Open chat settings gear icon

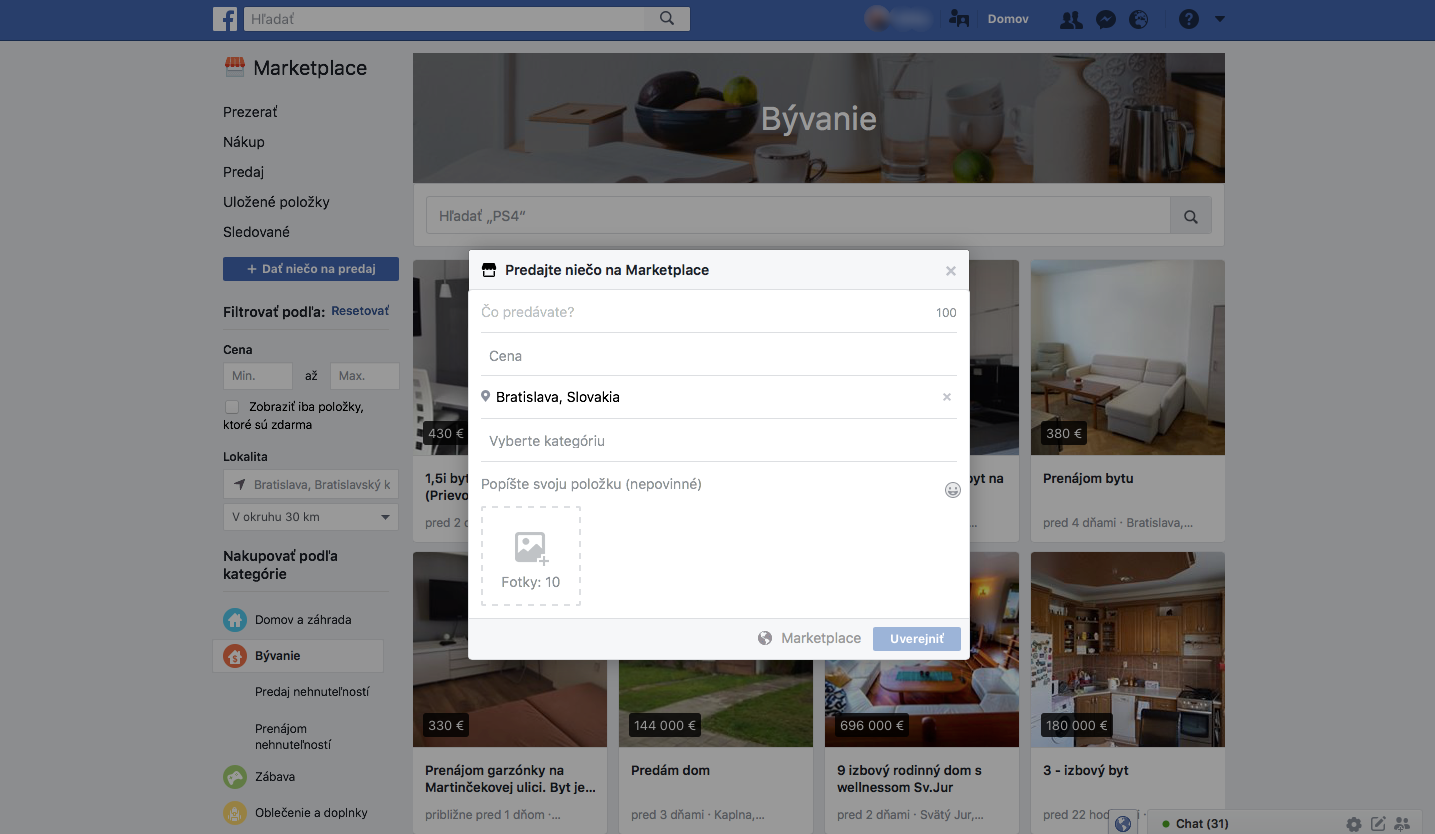(1354, 824)
